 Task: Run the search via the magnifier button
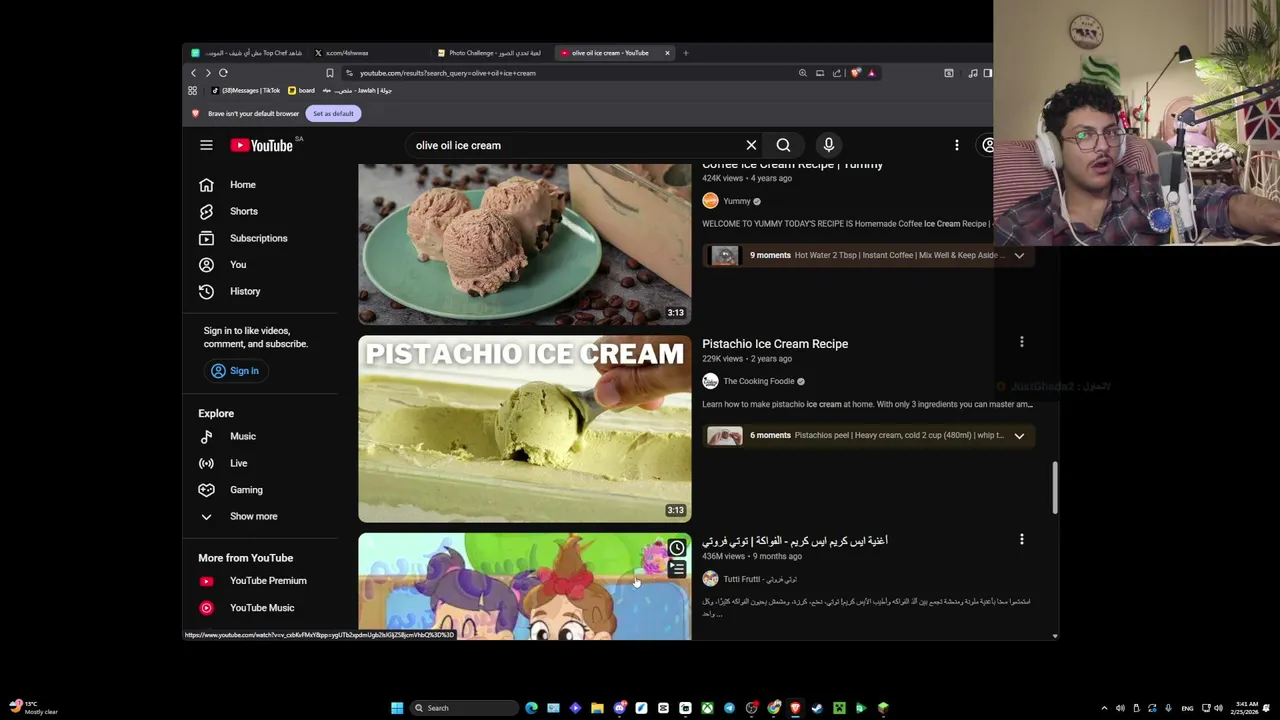(x=783, y=145)
